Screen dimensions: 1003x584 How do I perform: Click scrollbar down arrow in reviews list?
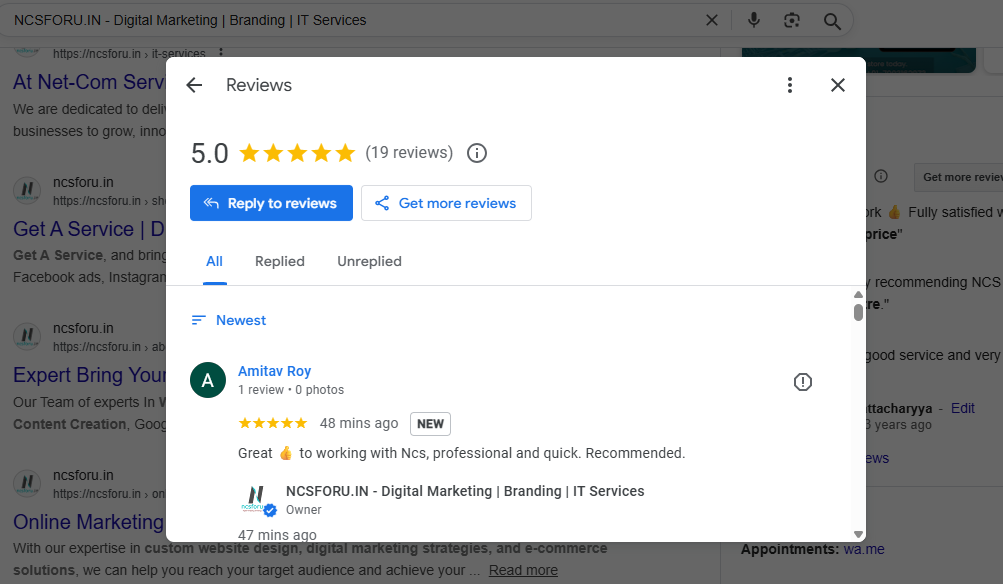[858, 534]
